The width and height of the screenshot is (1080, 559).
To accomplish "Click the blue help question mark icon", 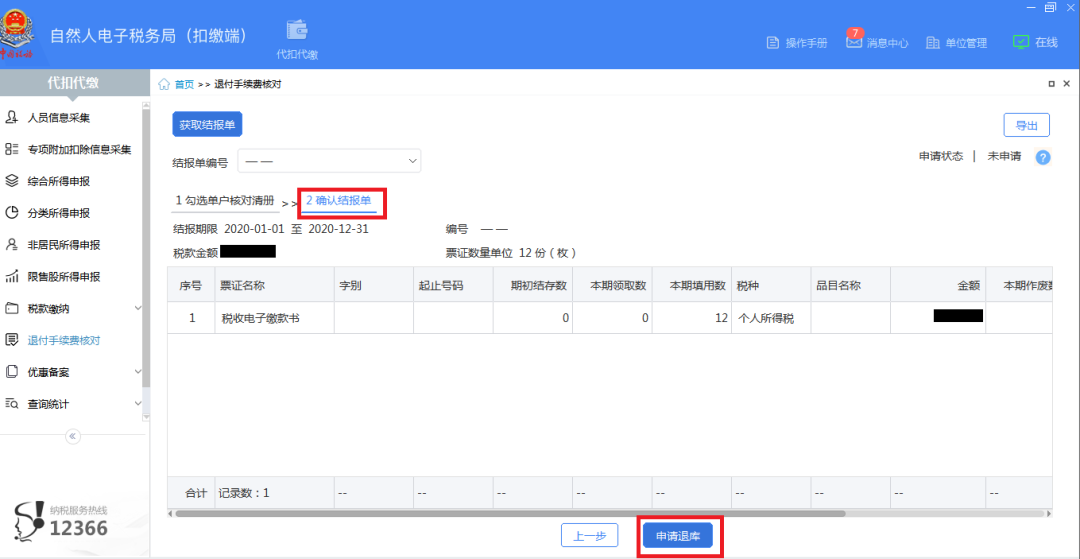I will tap(1043, 157).
